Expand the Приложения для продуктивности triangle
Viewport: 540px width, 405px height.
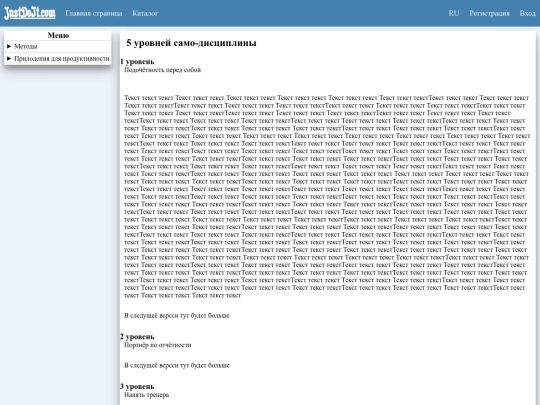click(x=9, y=59)
